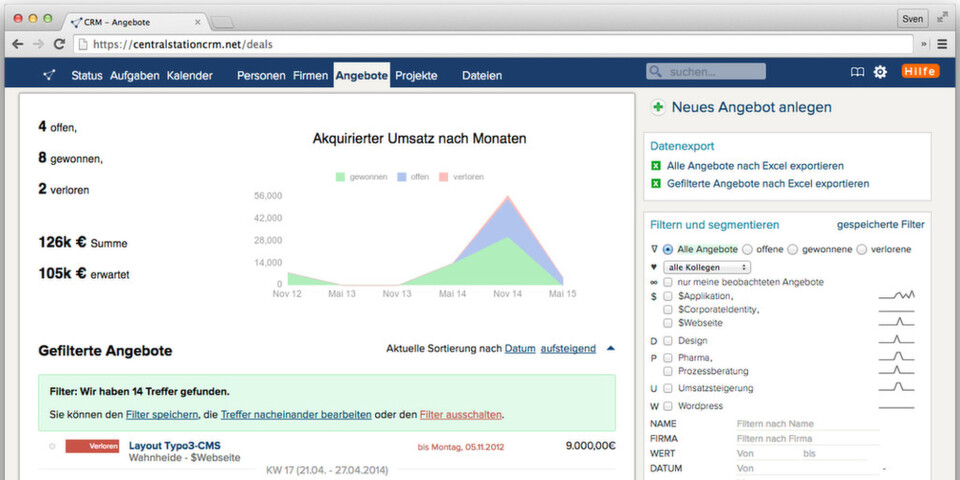Check the Wordpress tag filter
The image size is (960, 480).
point(668,406)
